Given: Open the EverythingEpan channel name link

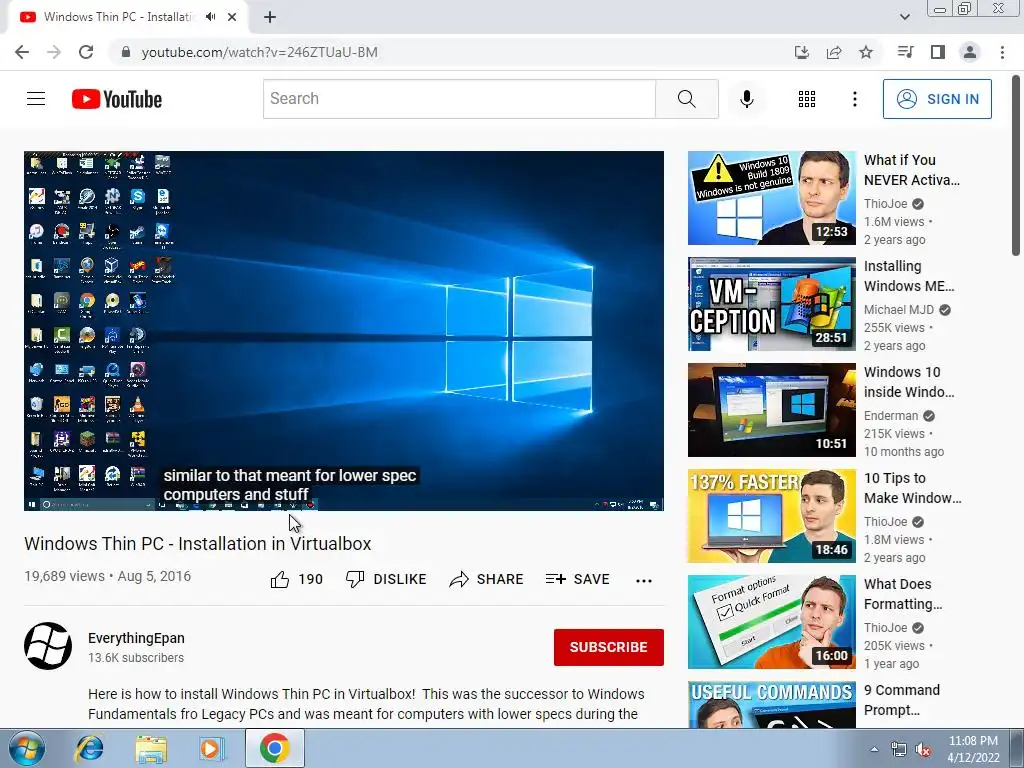Looking at the screenshot, I should click(x=136, y=638).
